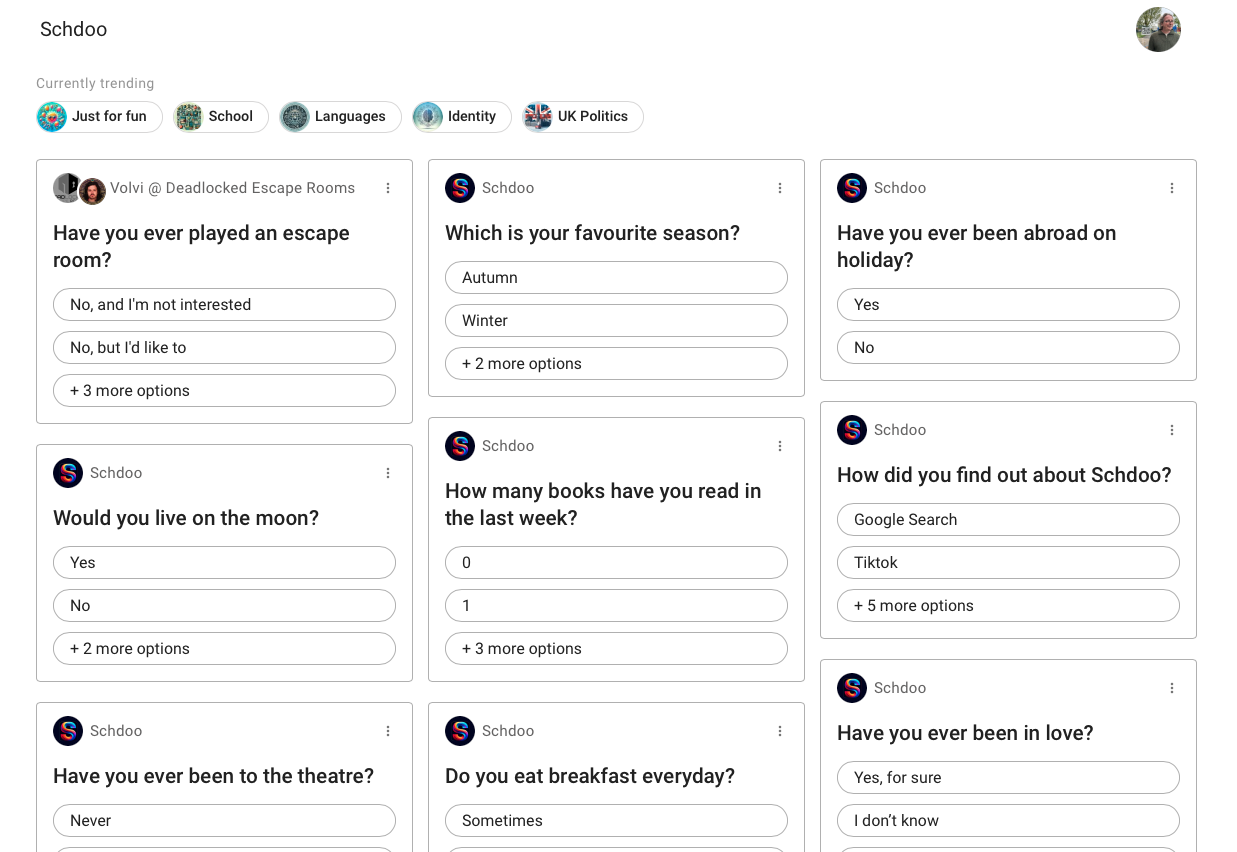The width and height of the screenshot is (1237, 852).
Task: Open three-dot menu on escape room poll
Action: pos(388,188)
